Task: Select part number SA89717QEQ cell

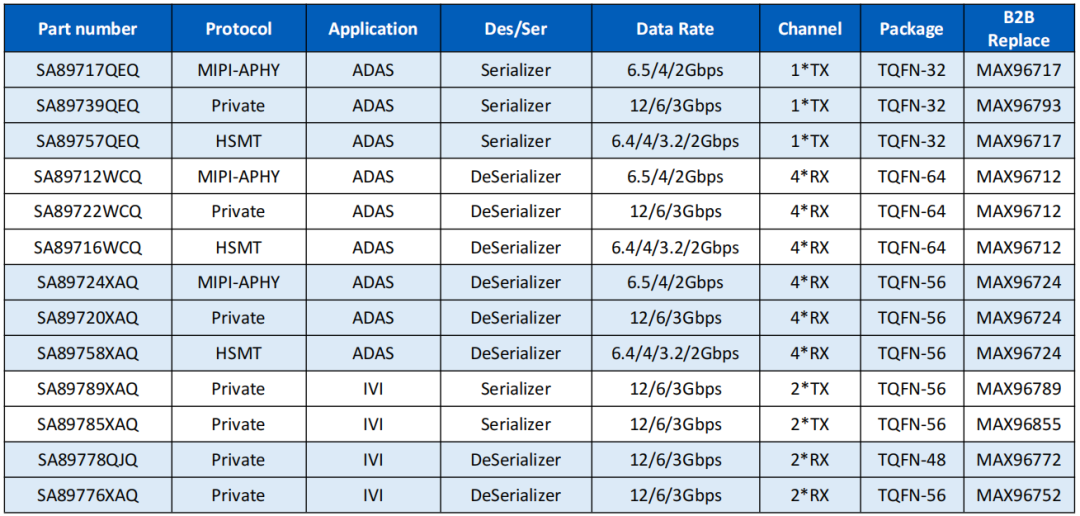Action: (88, 70)
